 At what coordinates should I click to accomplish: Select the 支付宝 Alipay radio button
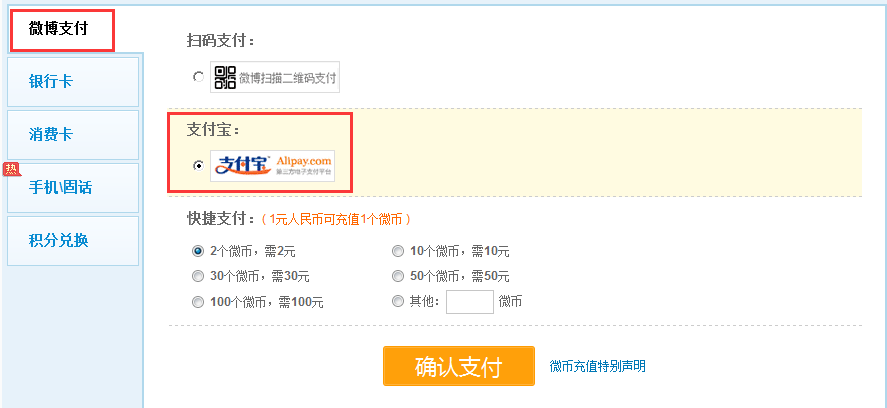(x=198, y=166)
